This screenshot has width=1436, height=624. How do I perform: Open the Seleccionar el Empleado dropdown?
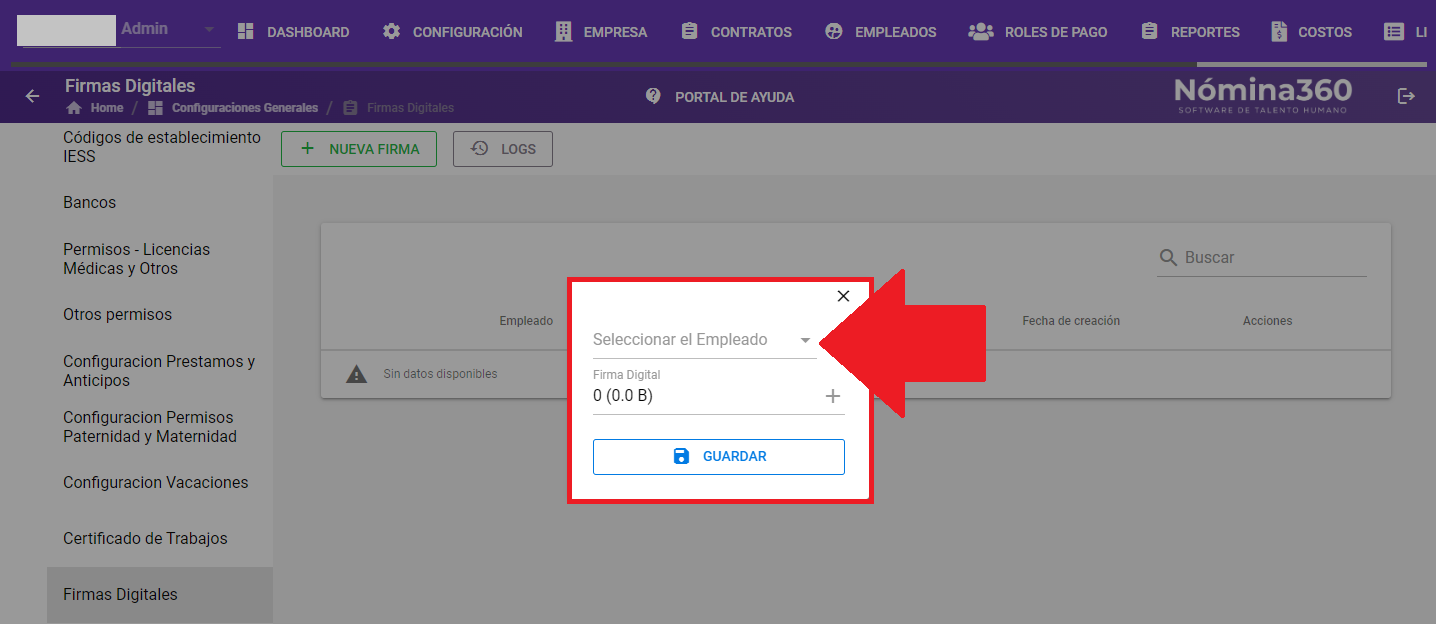705,340
